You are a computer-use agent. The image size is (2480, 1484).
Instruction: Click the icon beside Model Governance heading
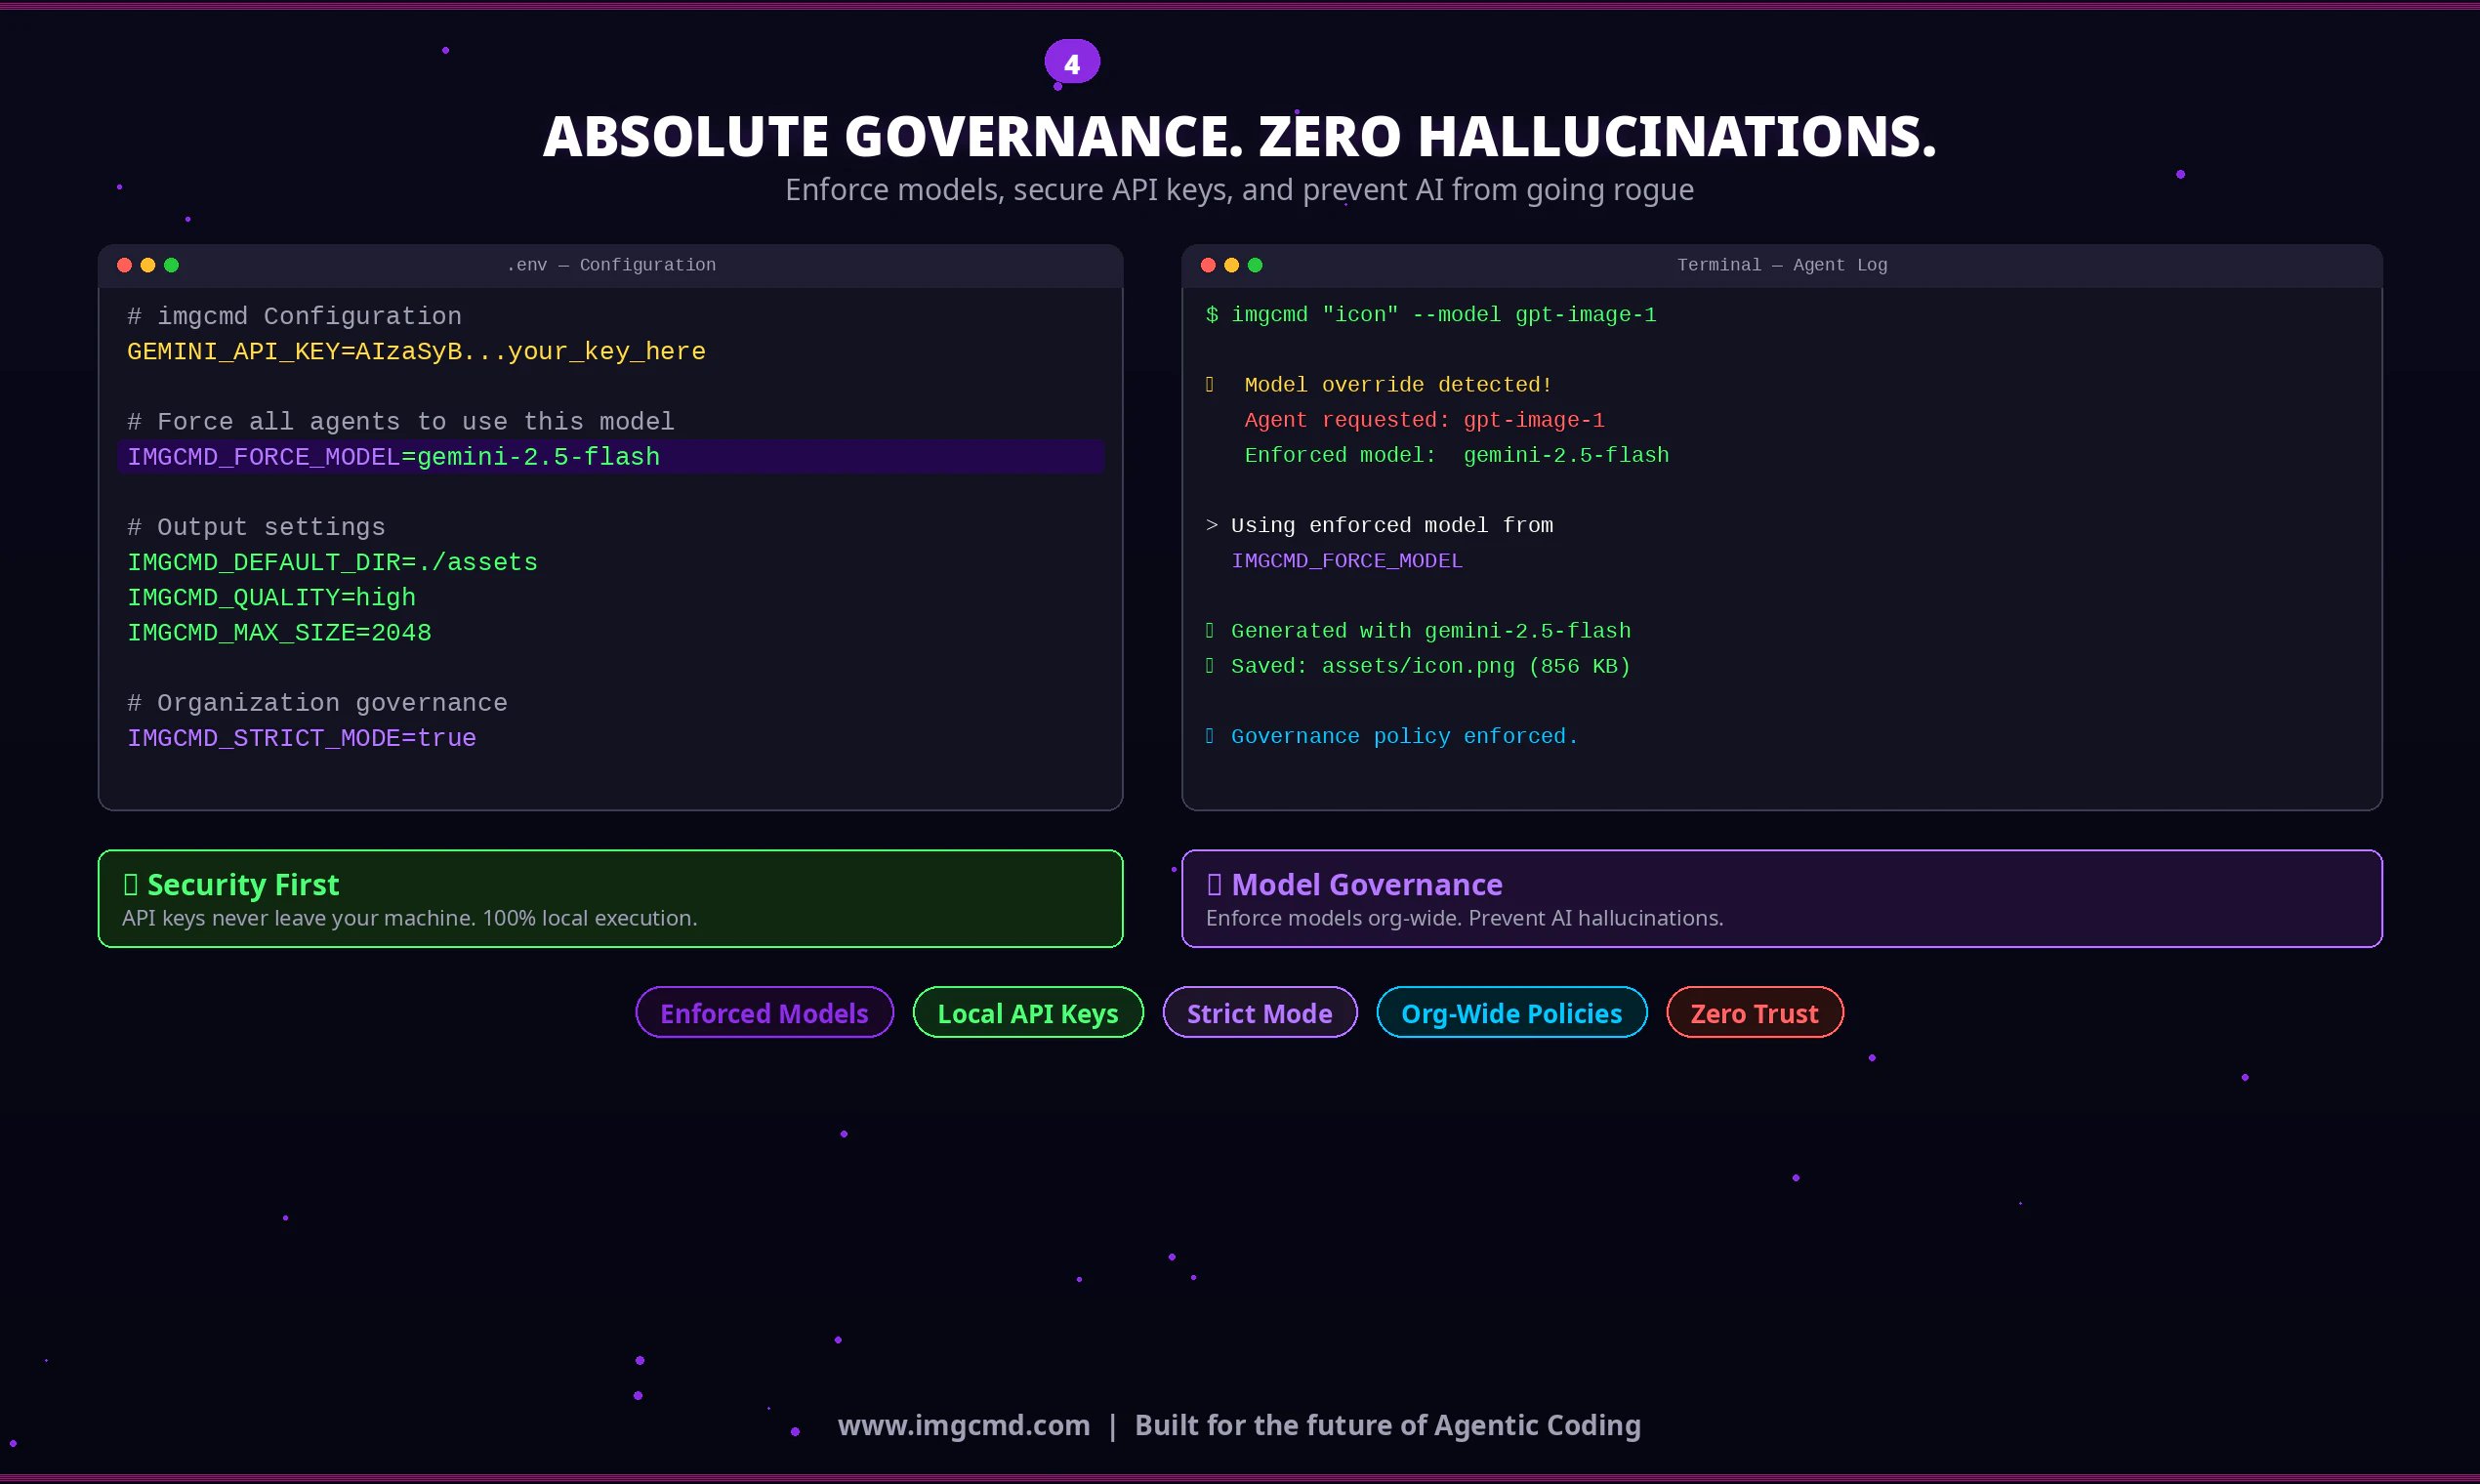[x=1214, y=884]
